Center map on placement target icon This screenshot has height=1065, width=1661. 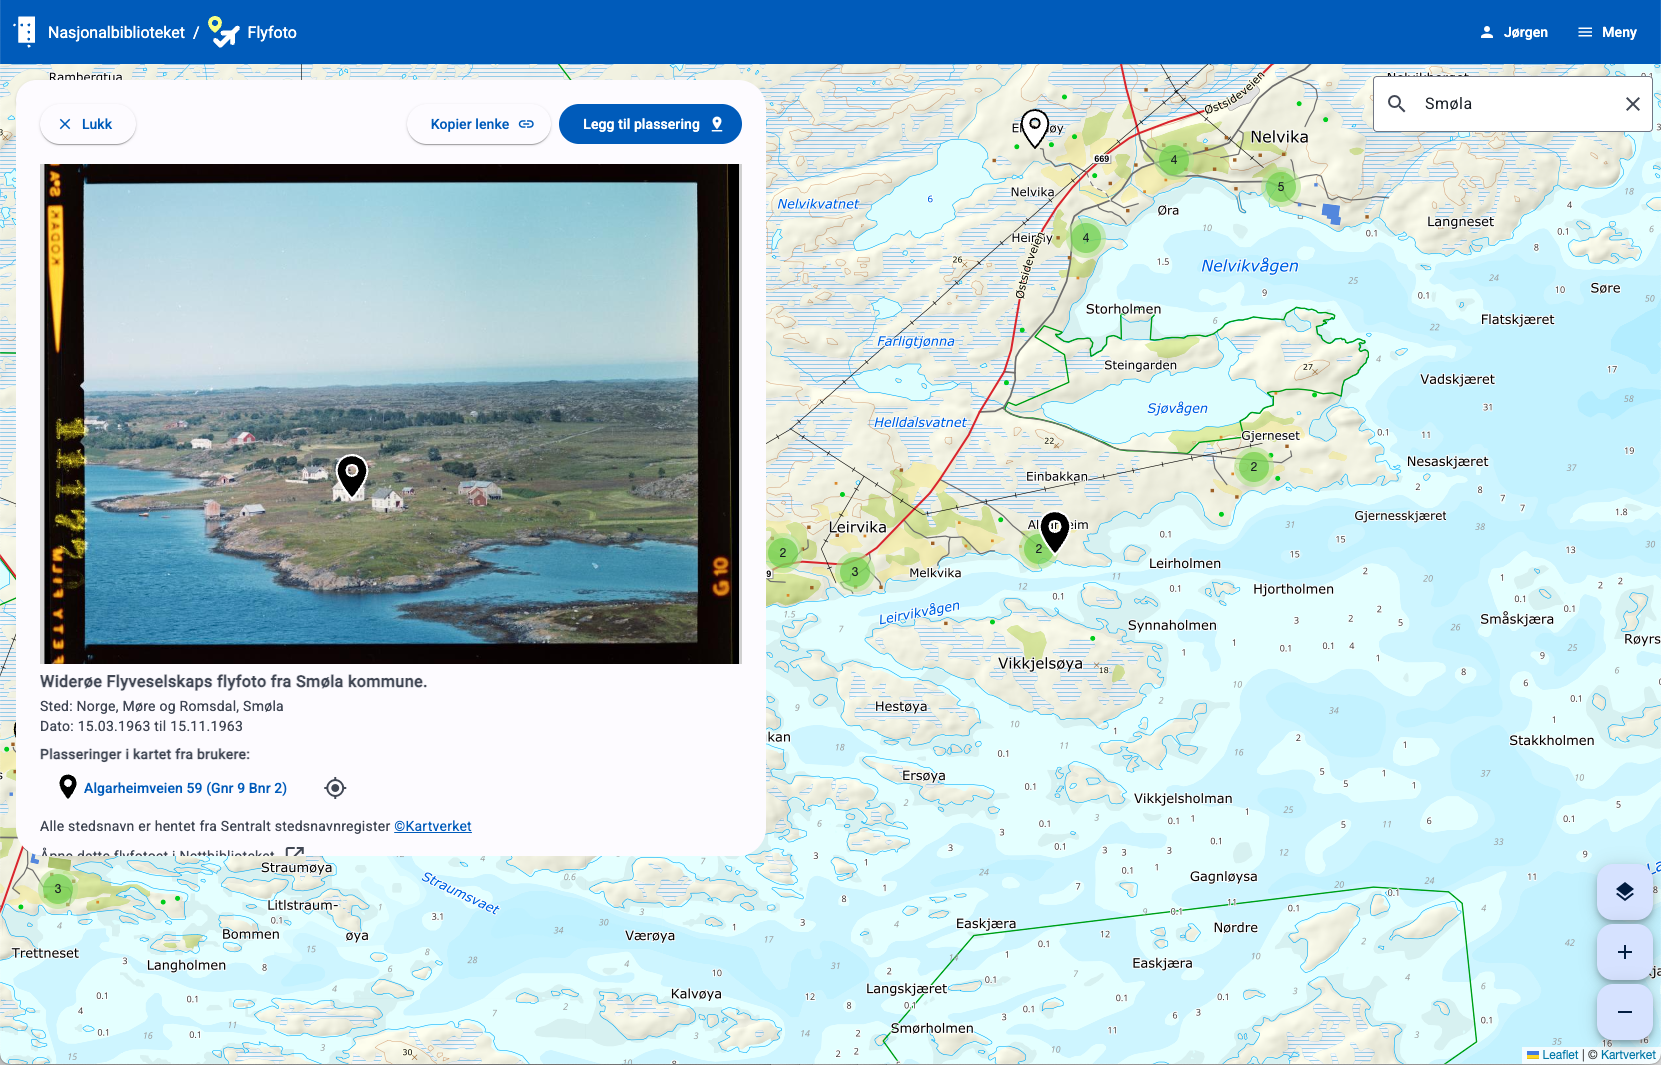click(x=335, y=788)
